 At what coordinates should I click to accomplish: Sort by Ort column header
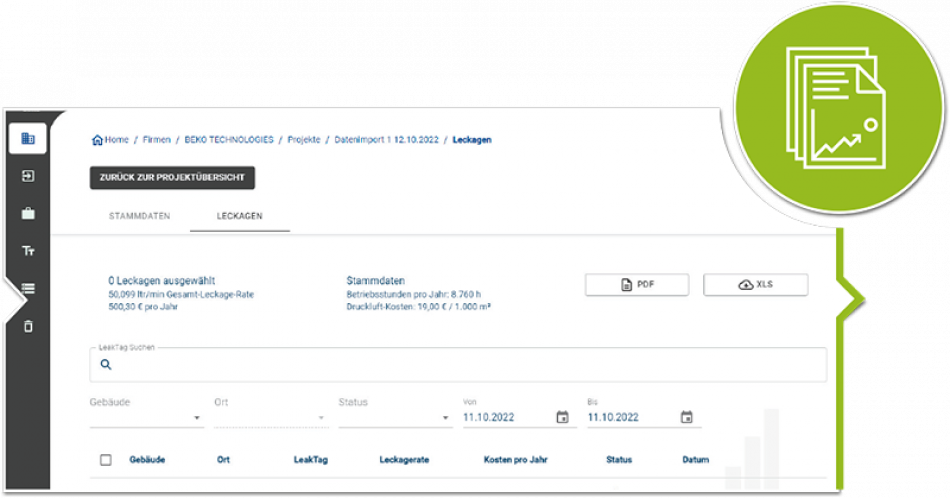pos(224,460)
